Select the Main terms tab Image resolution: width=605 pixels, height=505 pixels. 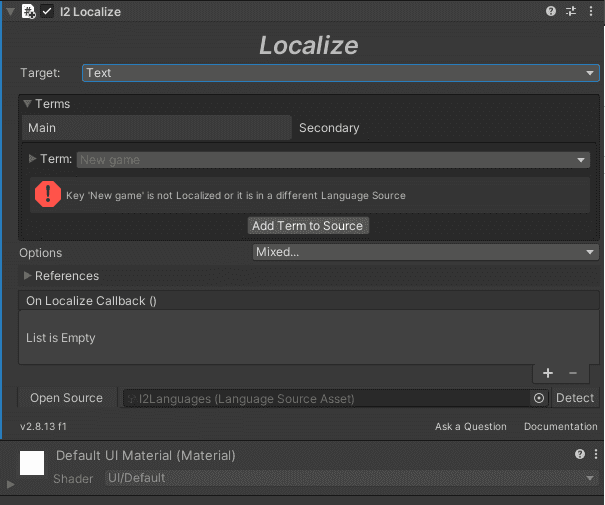157,128
